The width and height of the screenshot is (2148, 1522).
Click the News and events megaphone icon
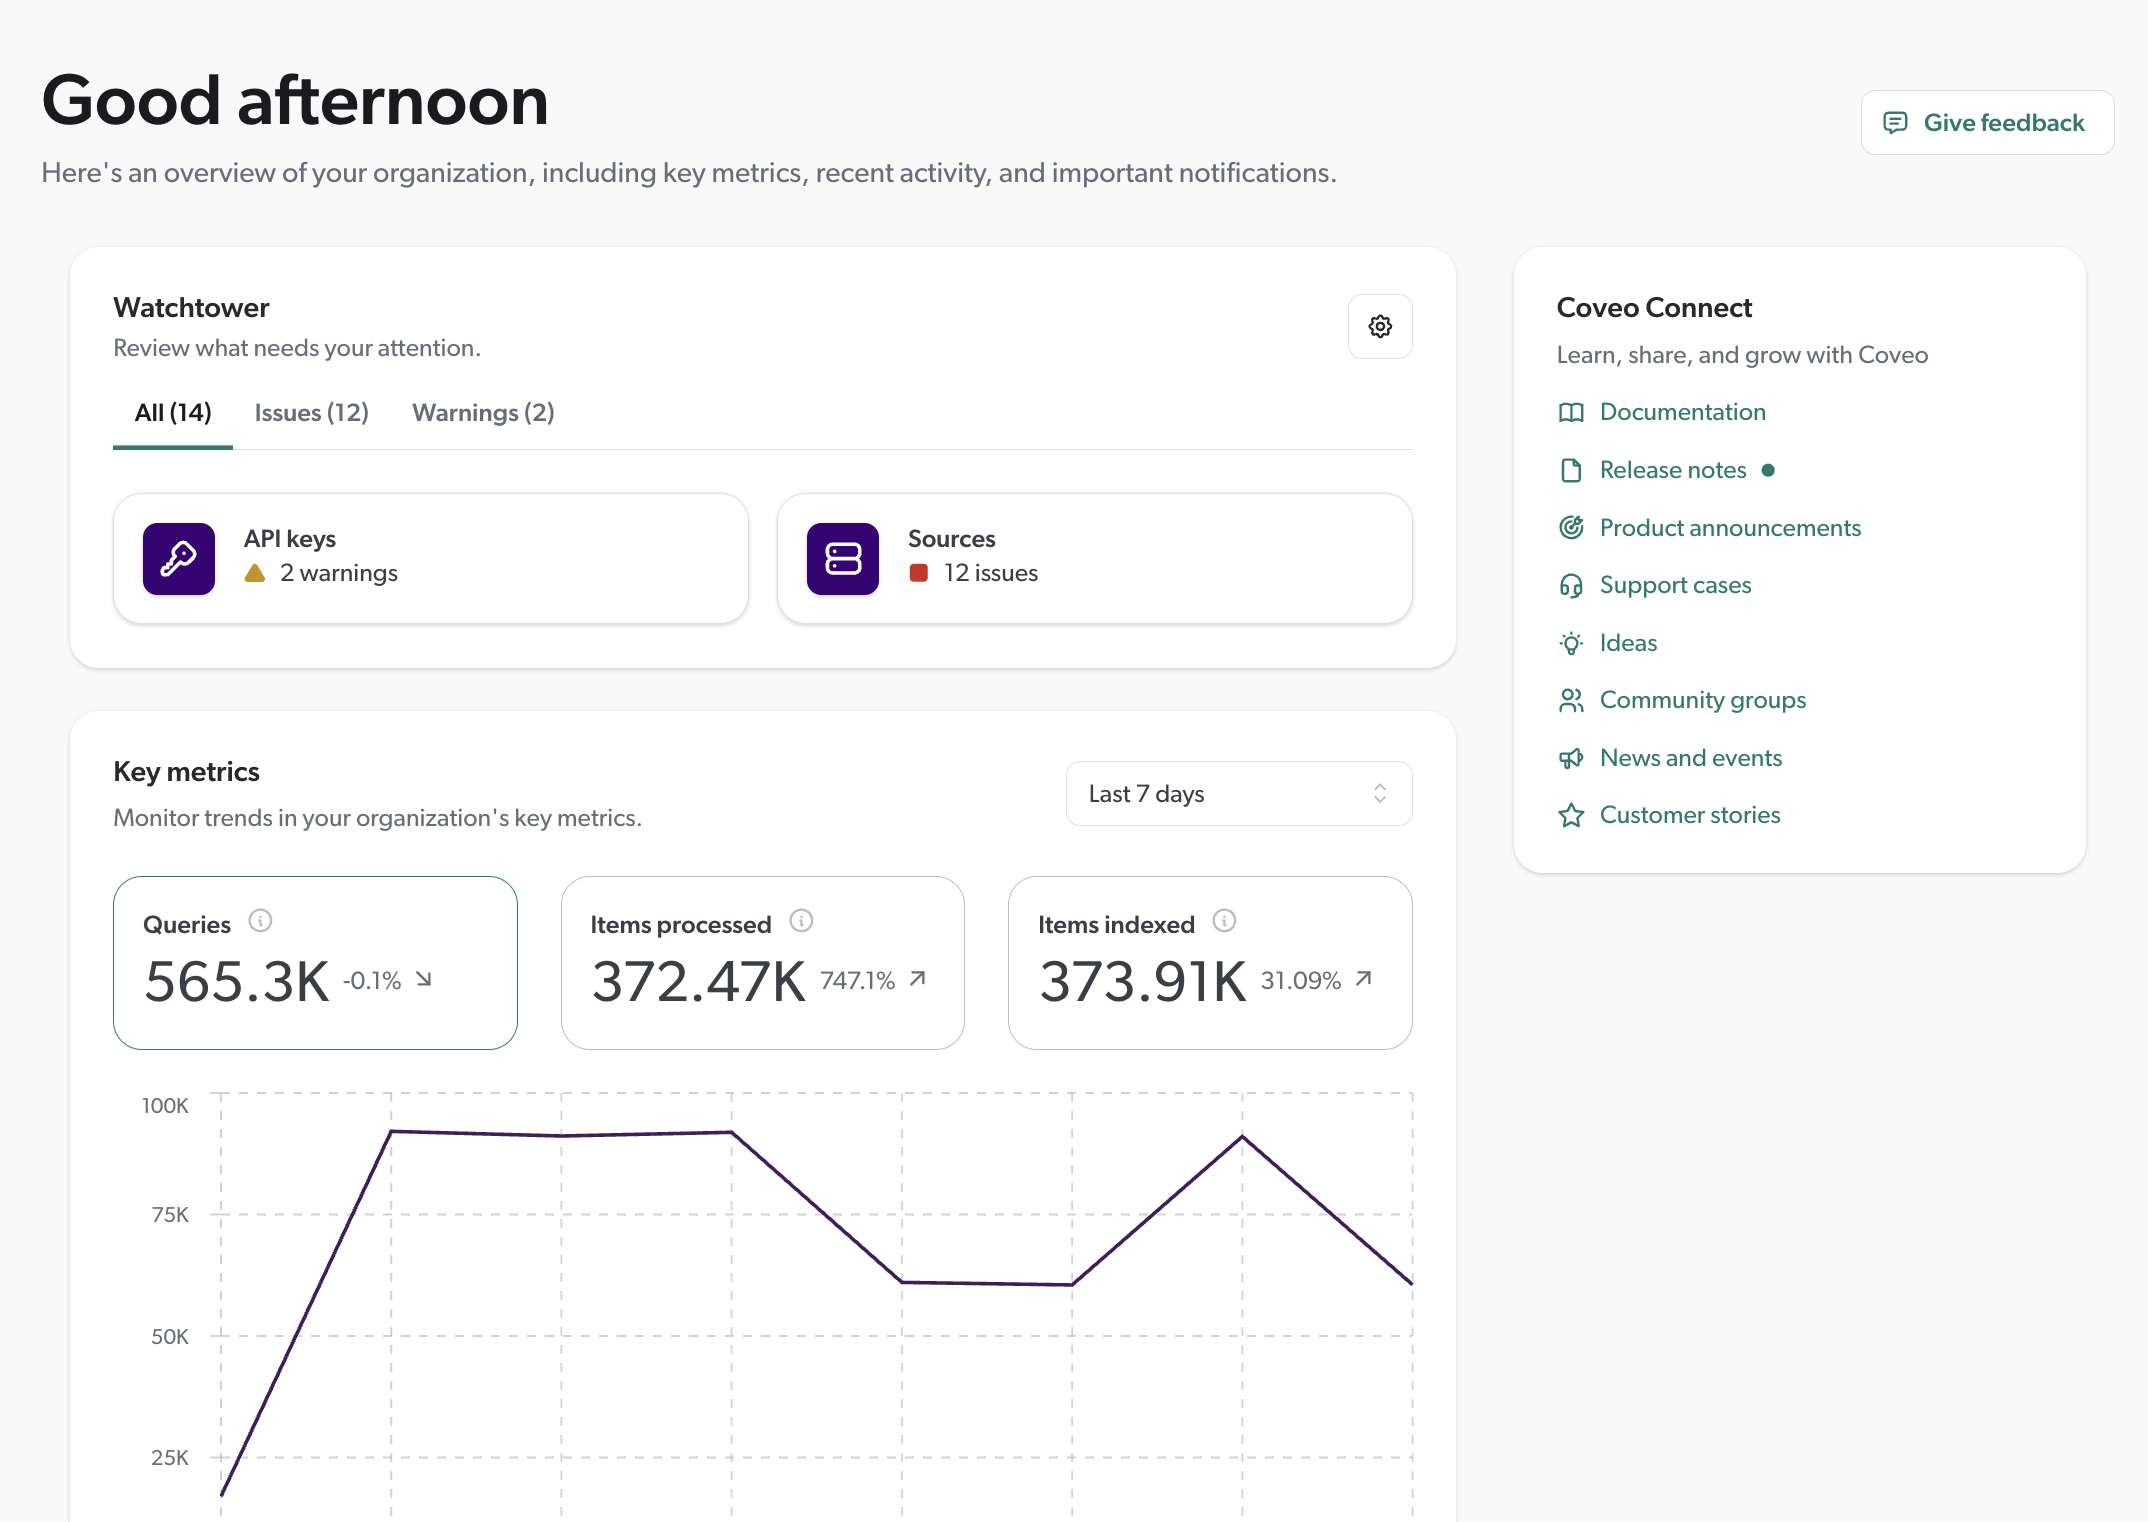pyautogui.click(x=1571, y=757)
